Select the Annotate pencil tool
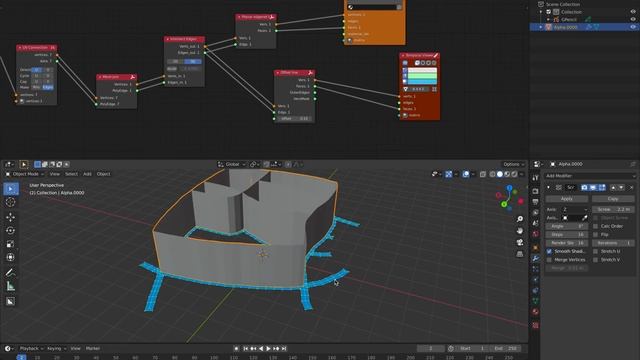The width and height of the screenshot is (640, 360). tap(11, 273)
